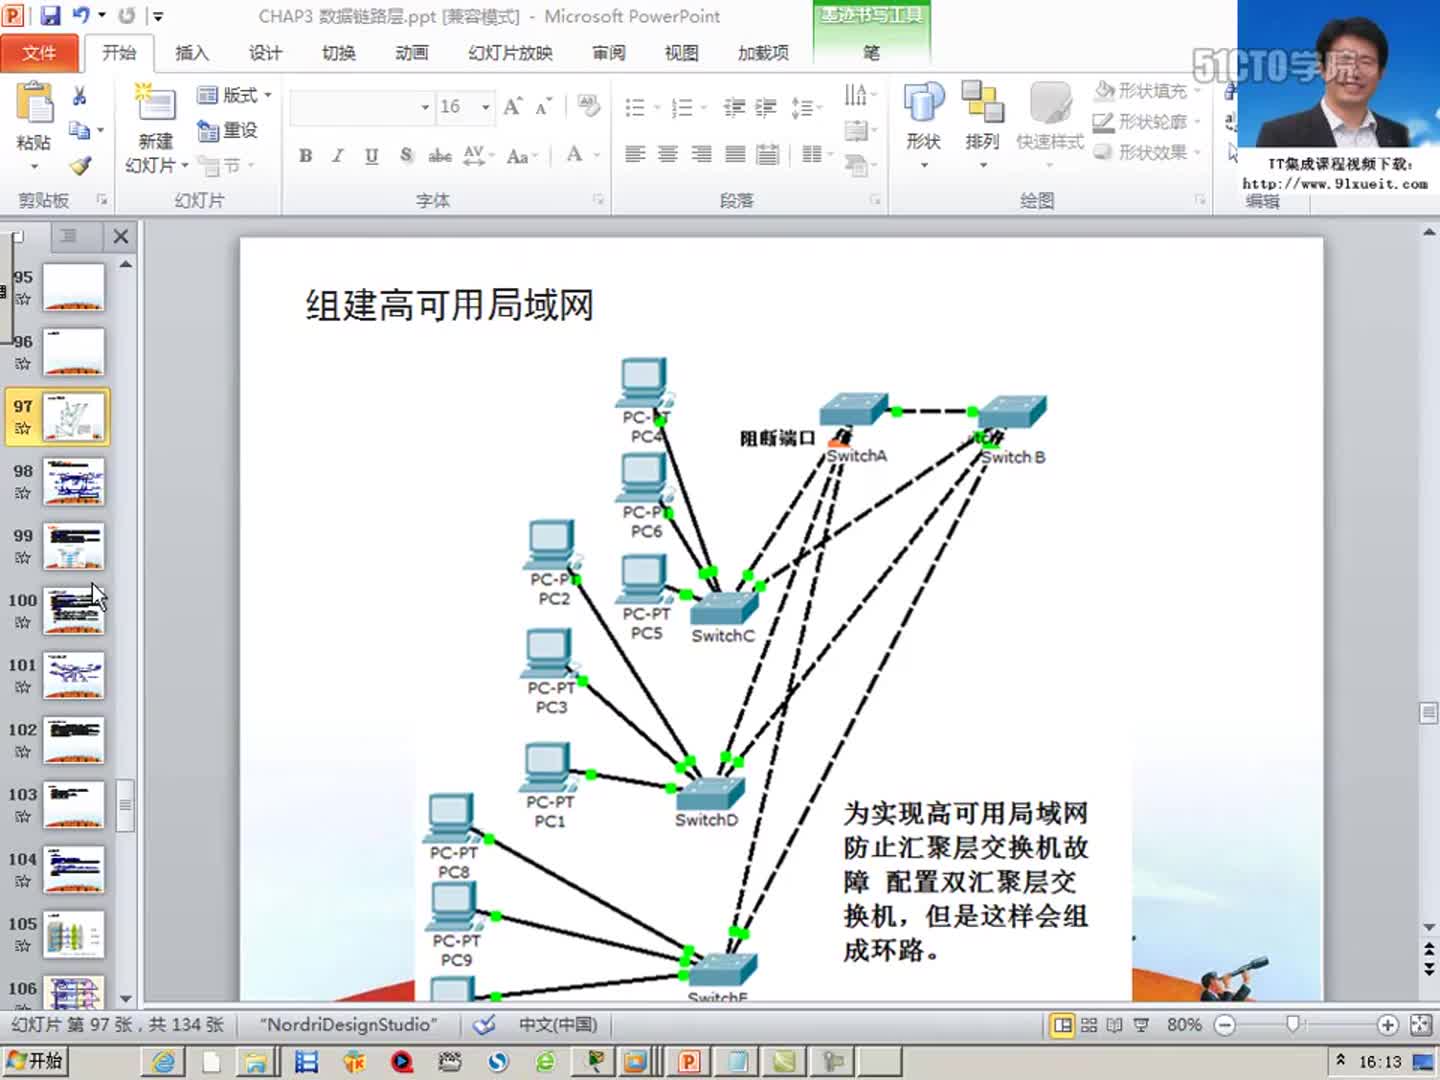Fit slide to current window icon
This screenshot has width=1440, height=1080.
pos(1420,1025)
